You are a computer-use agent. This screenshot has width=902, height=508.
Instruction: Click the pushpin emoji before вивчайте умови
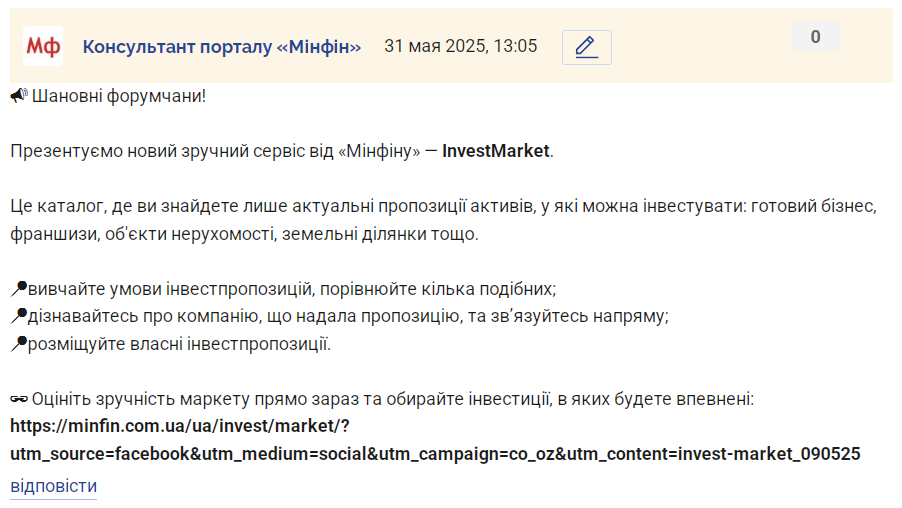(19, 288)
